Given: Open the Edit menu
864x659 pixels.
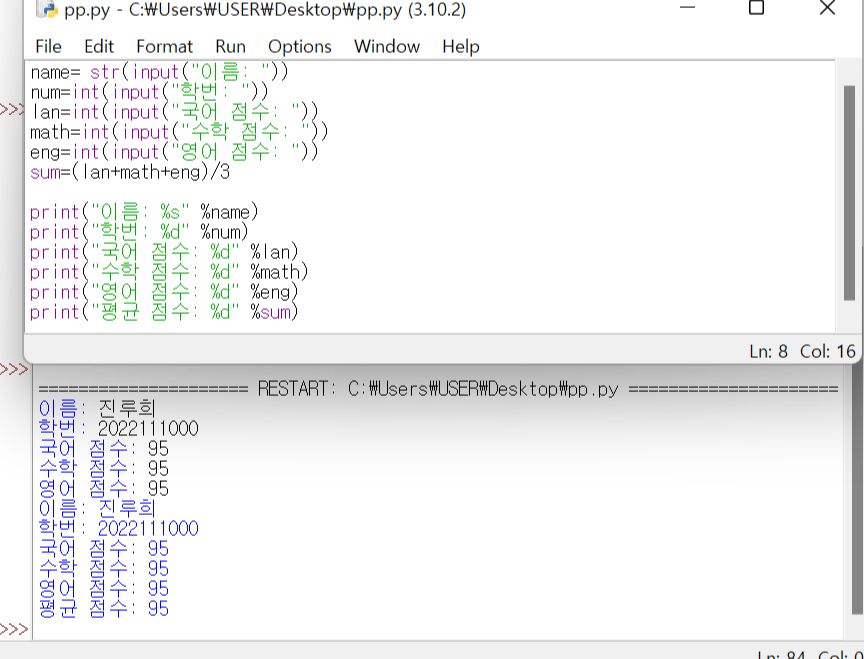Looking at the screenshot, I should pos(99,46).
